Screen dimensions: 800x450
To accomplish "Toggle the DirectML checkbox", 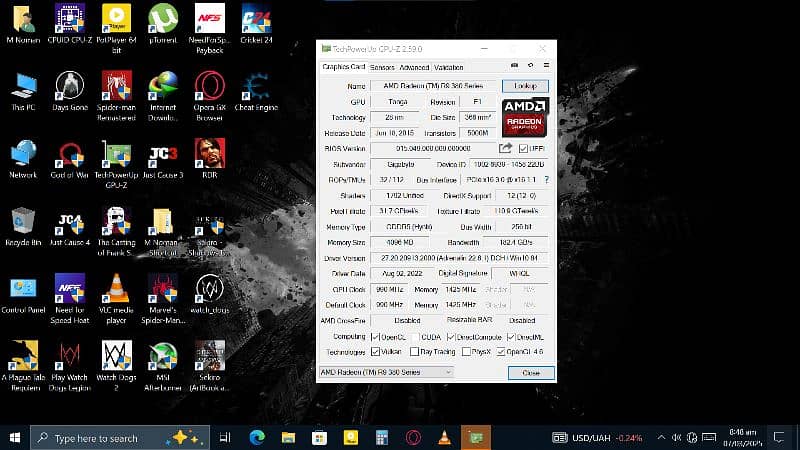I will [511, 337].
